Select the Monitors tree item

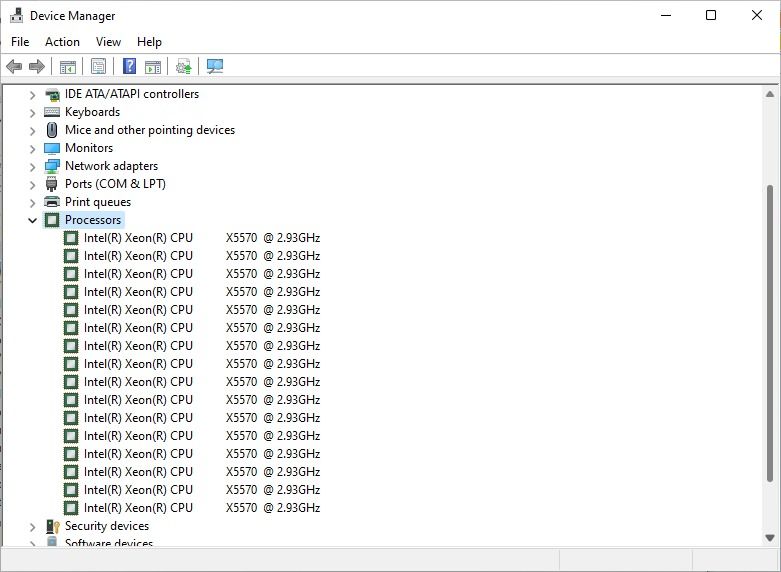[88, 148]
